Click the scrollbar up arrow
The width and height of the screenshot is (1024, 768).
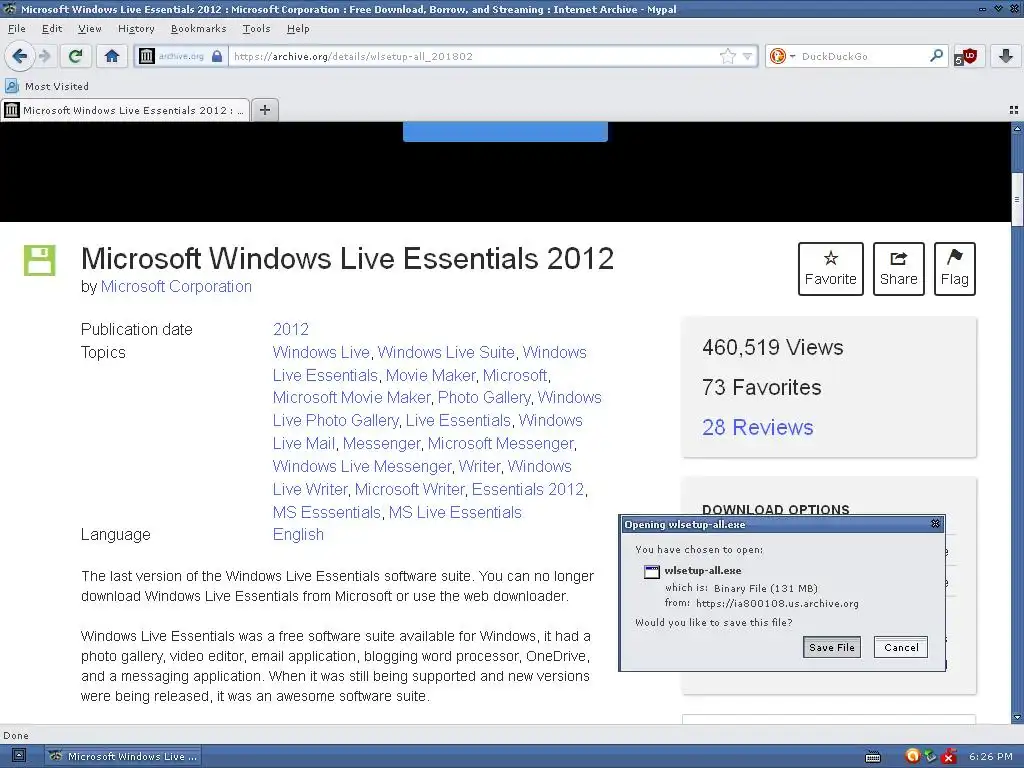(1017, 129)
